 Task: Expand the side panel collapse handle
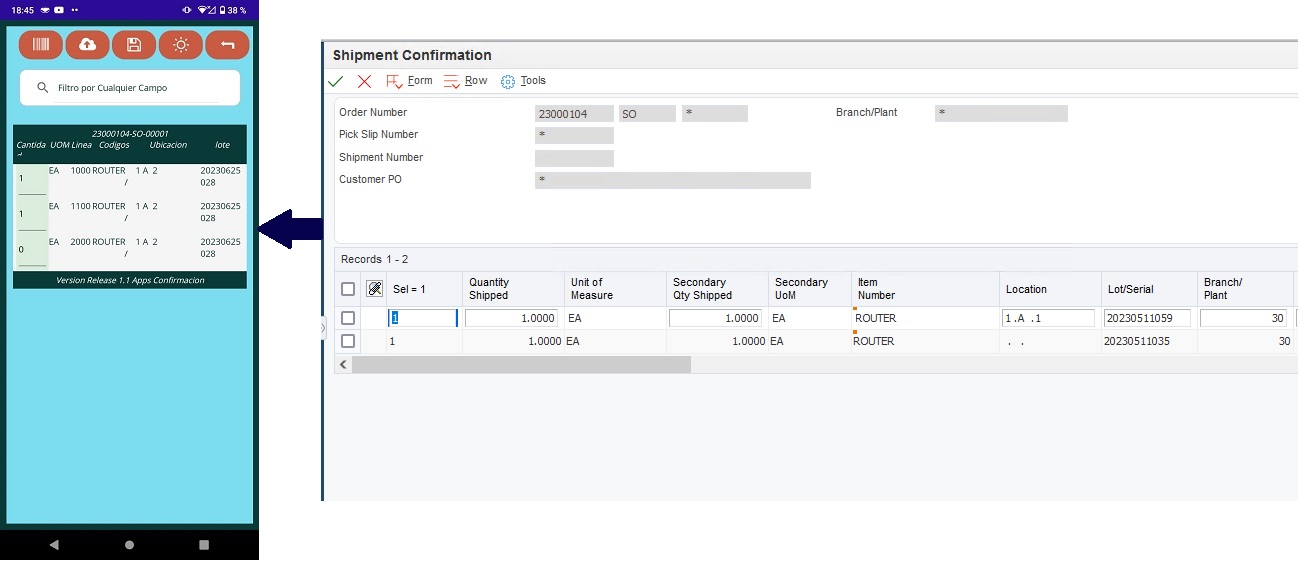[x=323, y=328]
